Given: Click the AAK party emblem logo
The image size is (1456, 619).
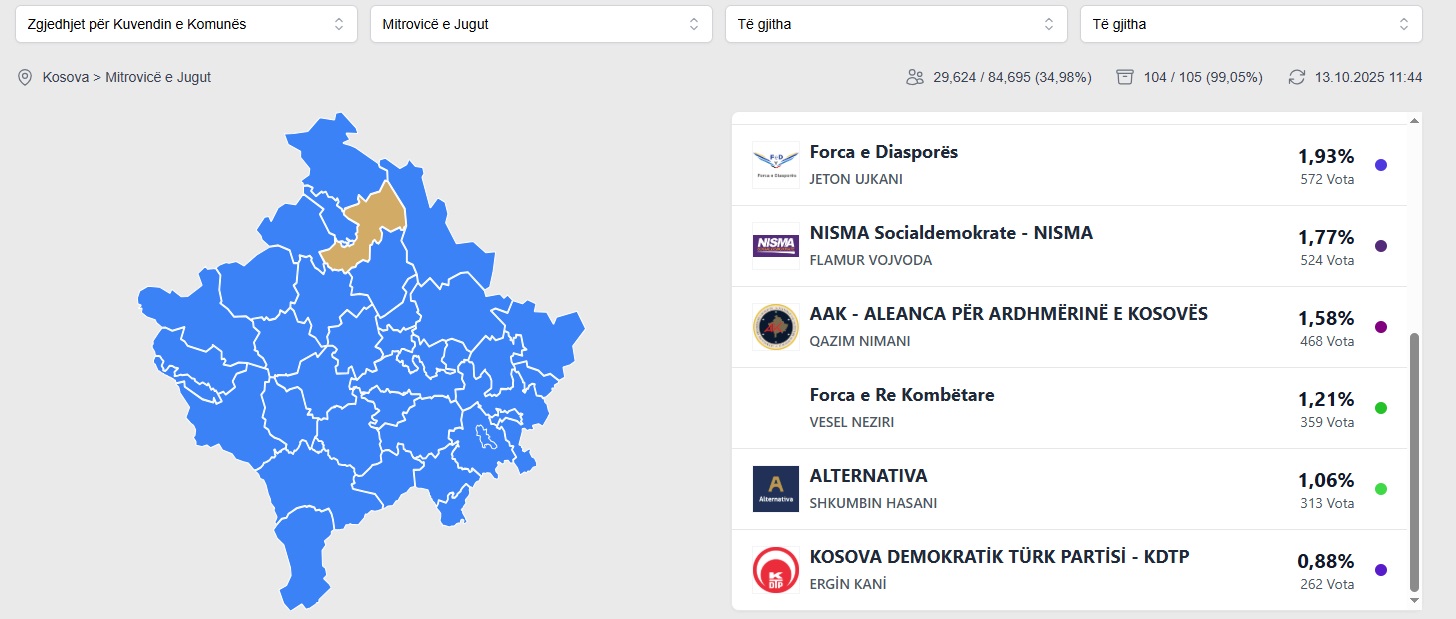Looking at the screenshot, I should point(776,327).
